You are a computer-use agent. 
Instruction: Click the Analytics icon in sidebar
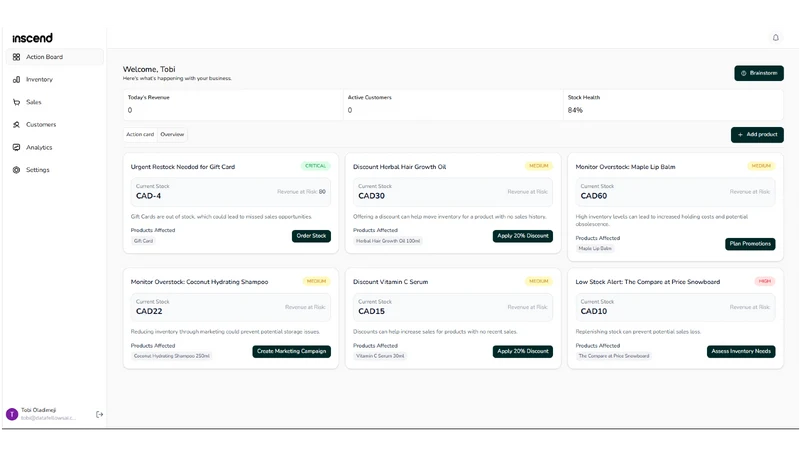coord(16,147)
